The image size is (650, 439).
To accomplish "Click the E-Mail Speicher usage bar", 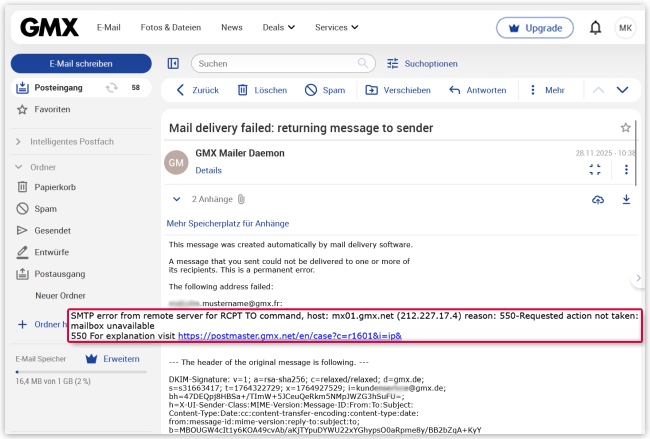I will (x=81, y=372).
